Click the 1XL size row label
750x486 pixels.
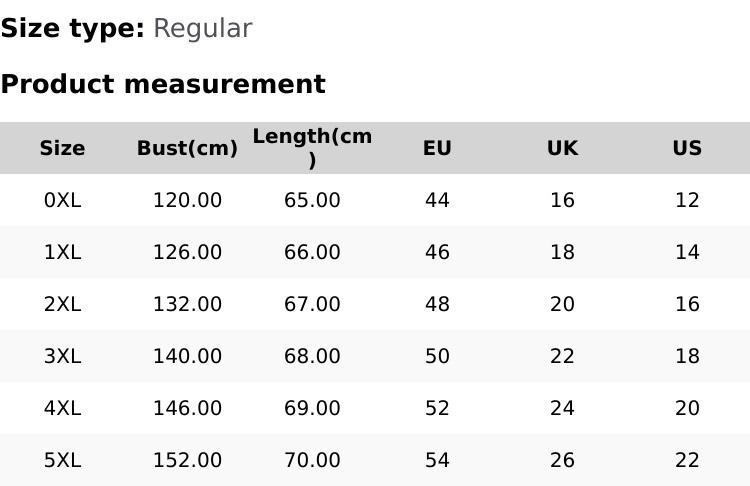(62, 252)
